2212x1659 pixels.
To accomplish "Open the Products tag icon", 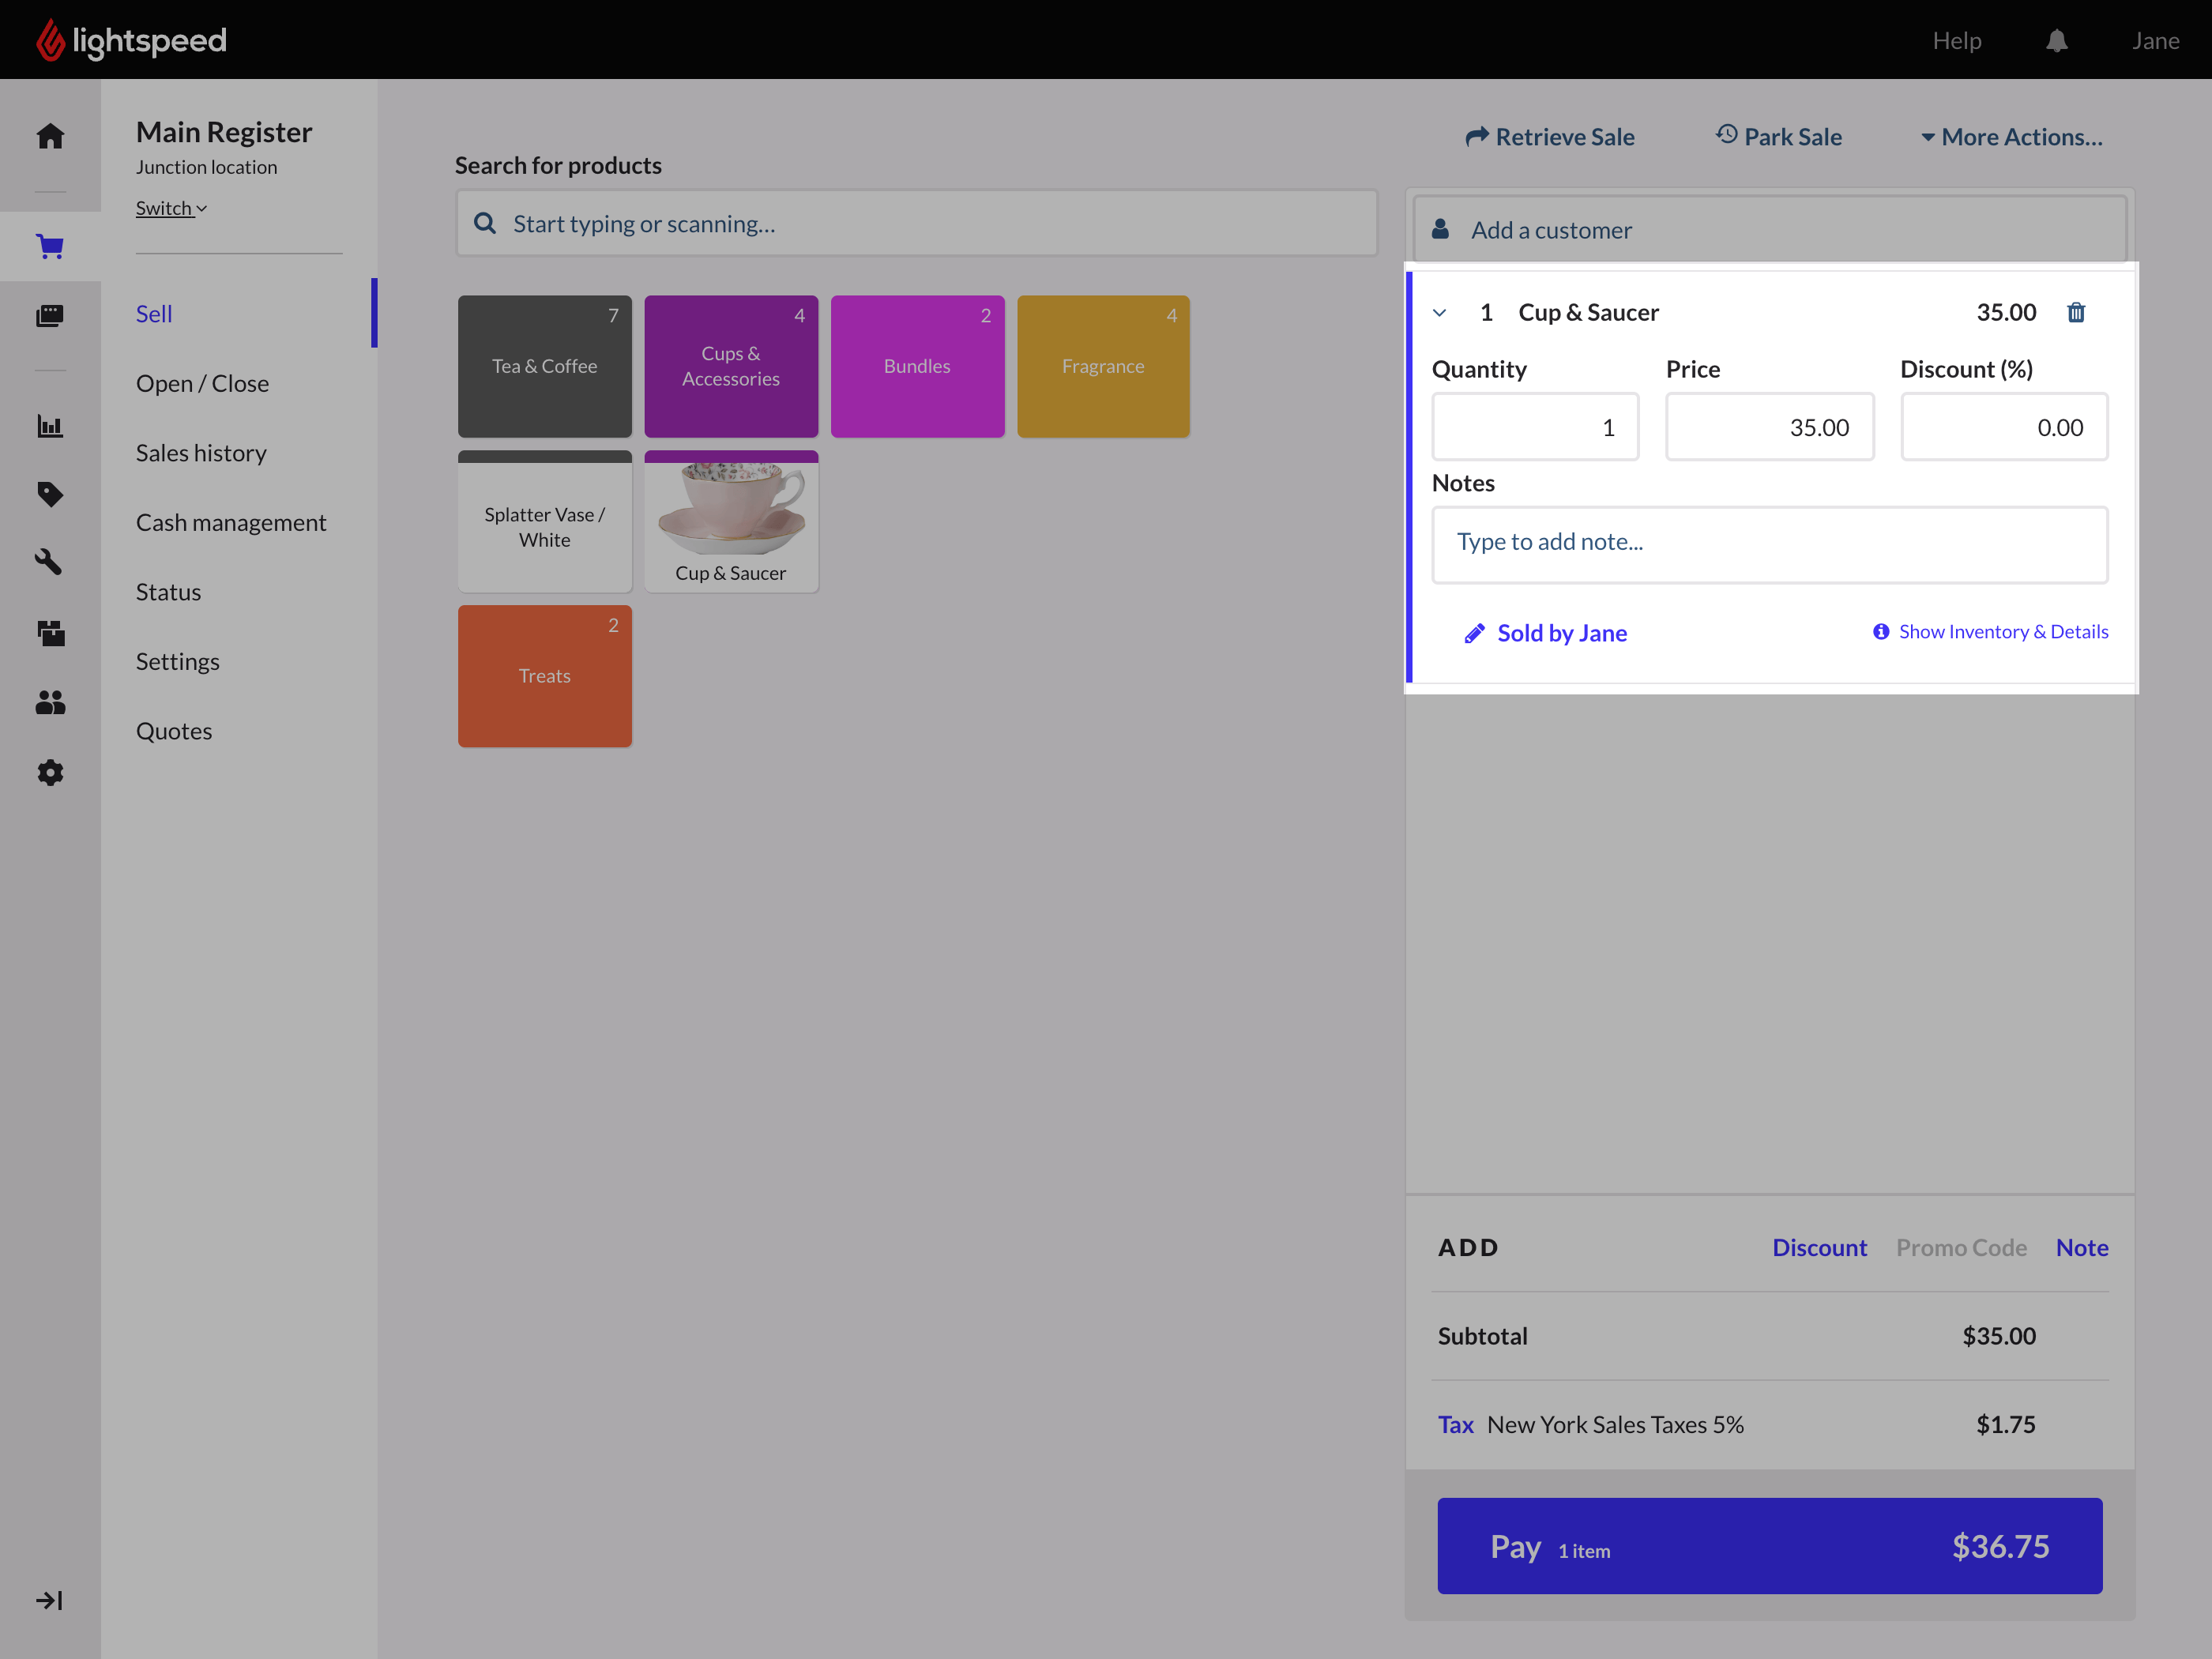I will 50,494.
